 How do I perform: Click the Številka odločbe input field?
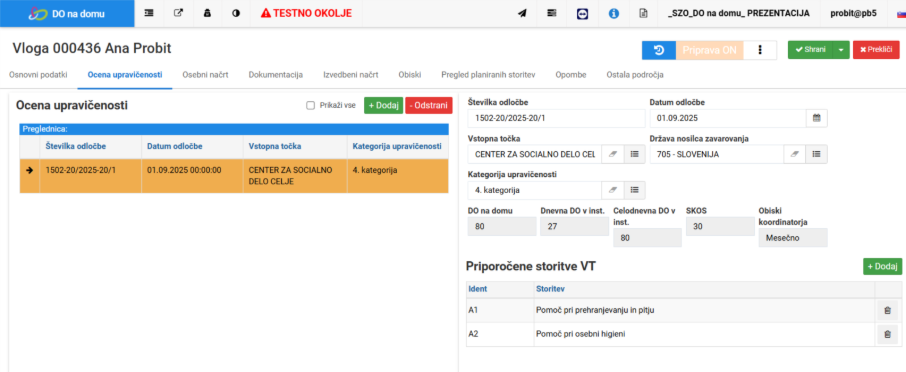click(x=556, y=118)
